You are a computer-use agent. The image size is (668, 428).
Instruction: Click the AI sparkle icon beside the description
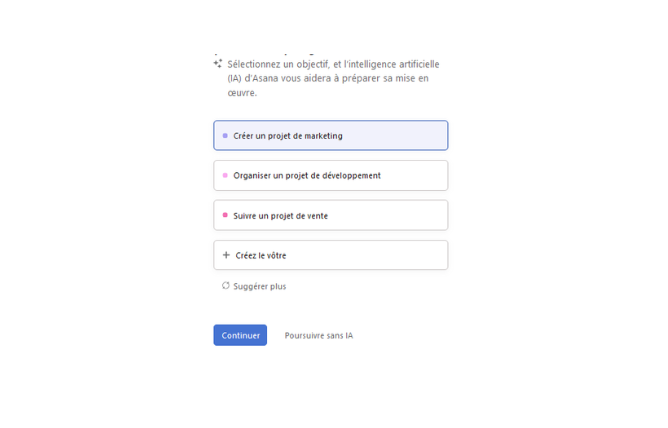pos(218,64)
